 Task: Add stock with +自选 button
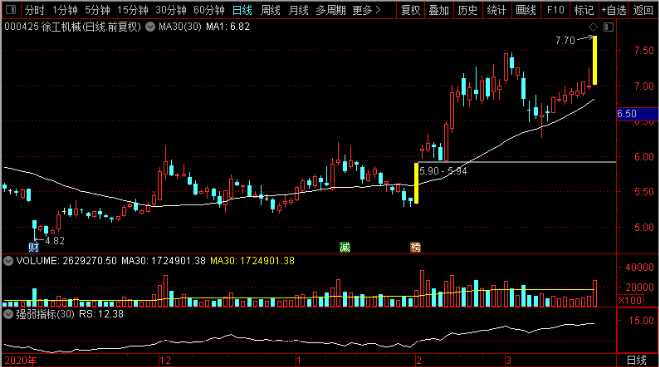click(x=614, y=10)
